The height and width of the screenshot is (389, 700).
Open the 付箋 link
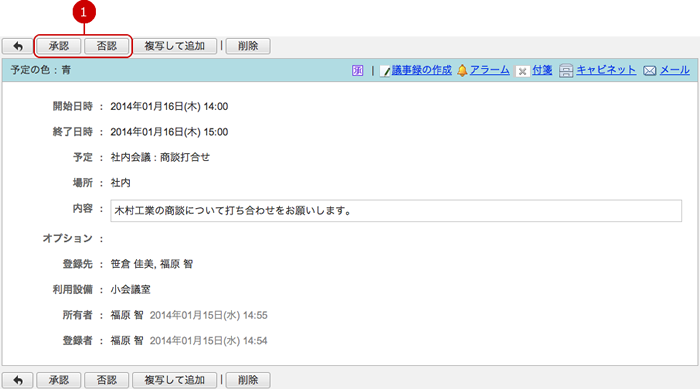click(542, 70)
